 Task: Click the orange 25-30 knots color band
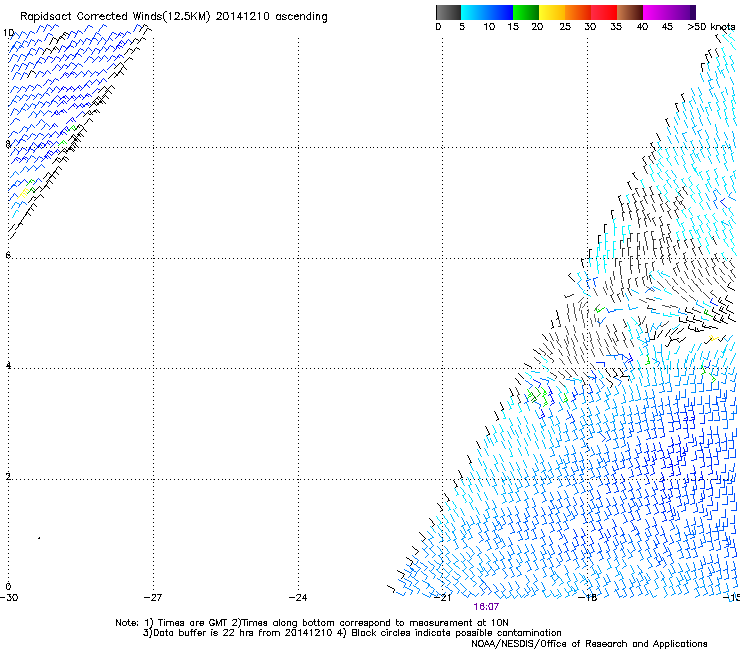(578, 12)
